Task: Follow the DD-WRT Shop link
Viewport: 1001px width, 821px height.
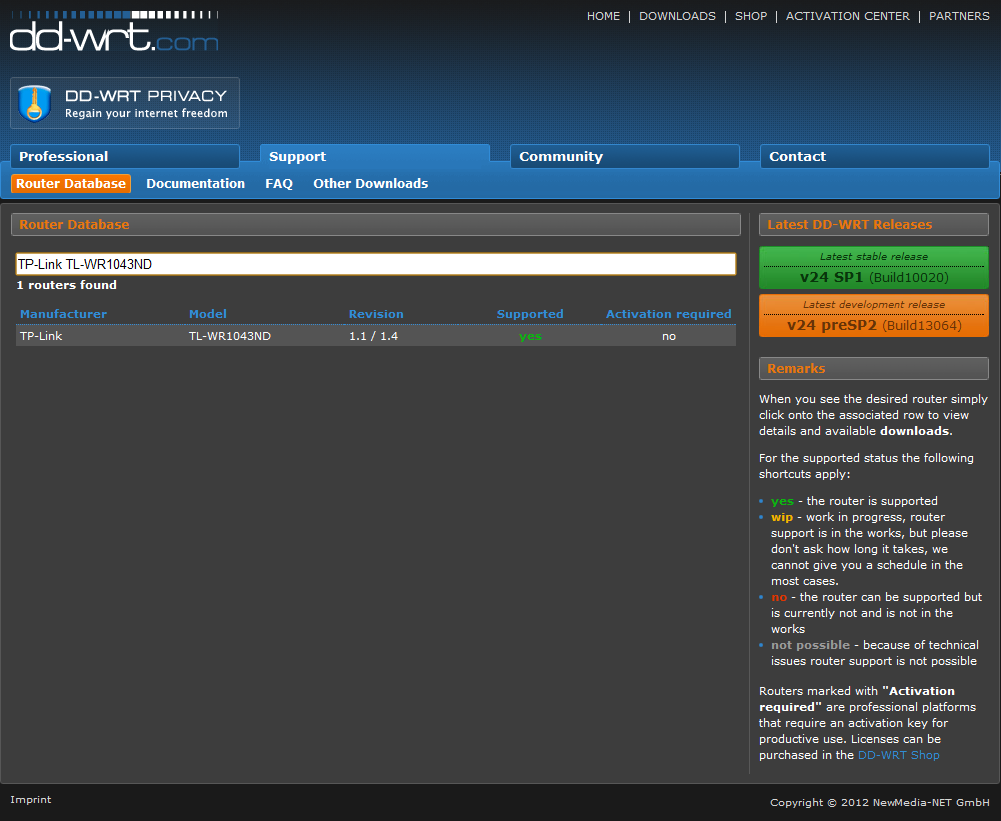Action: (x=898, y=755)
